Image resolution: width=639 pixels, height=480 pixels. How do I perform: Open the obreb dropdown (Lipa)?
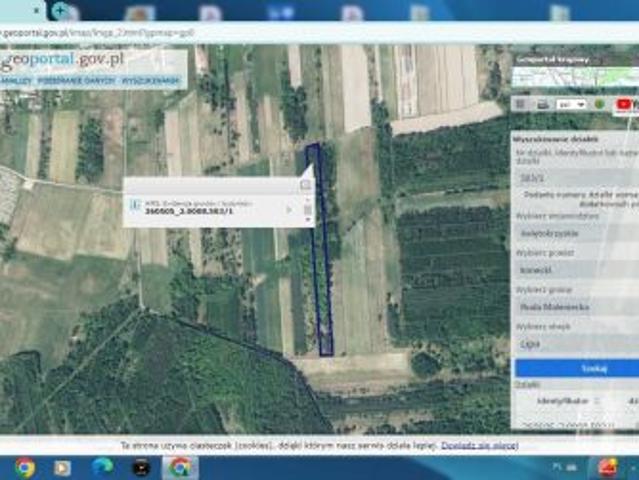(x=577, y=344)
